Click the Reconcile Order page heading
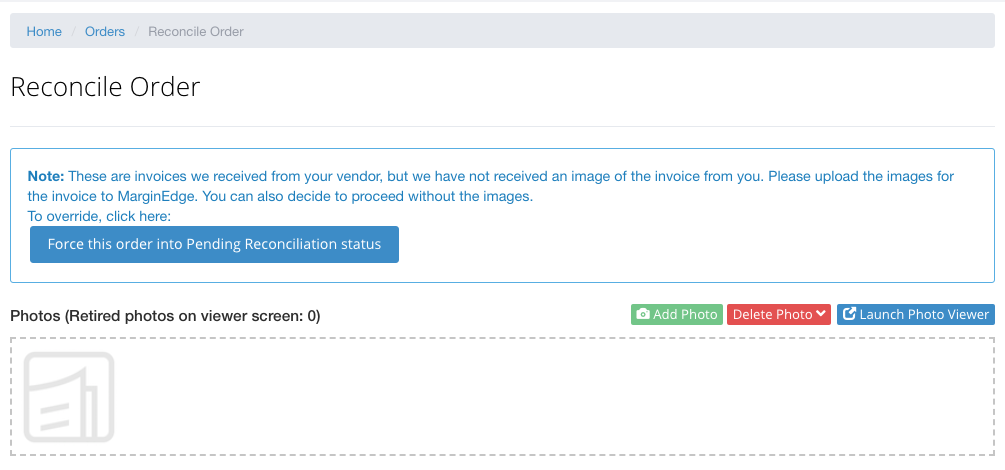 [x=105, y=87]
